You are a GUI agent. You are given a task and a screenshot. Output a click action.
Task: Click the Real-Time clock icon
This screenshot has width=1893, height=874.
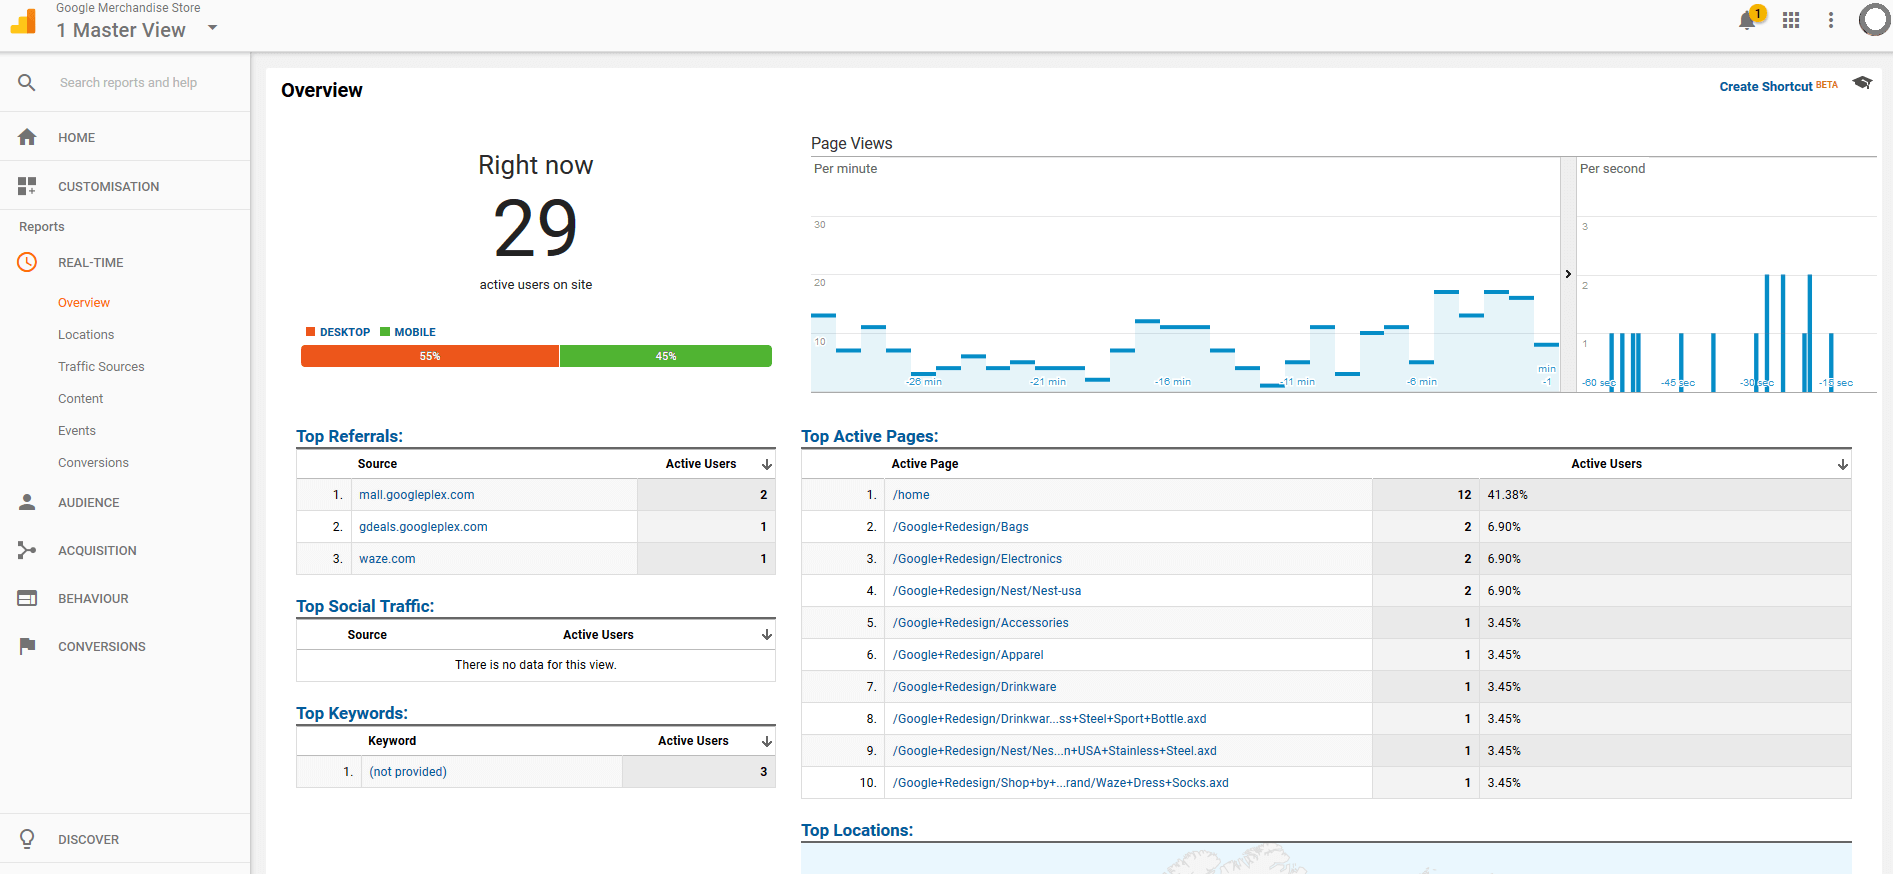(27, 262)
